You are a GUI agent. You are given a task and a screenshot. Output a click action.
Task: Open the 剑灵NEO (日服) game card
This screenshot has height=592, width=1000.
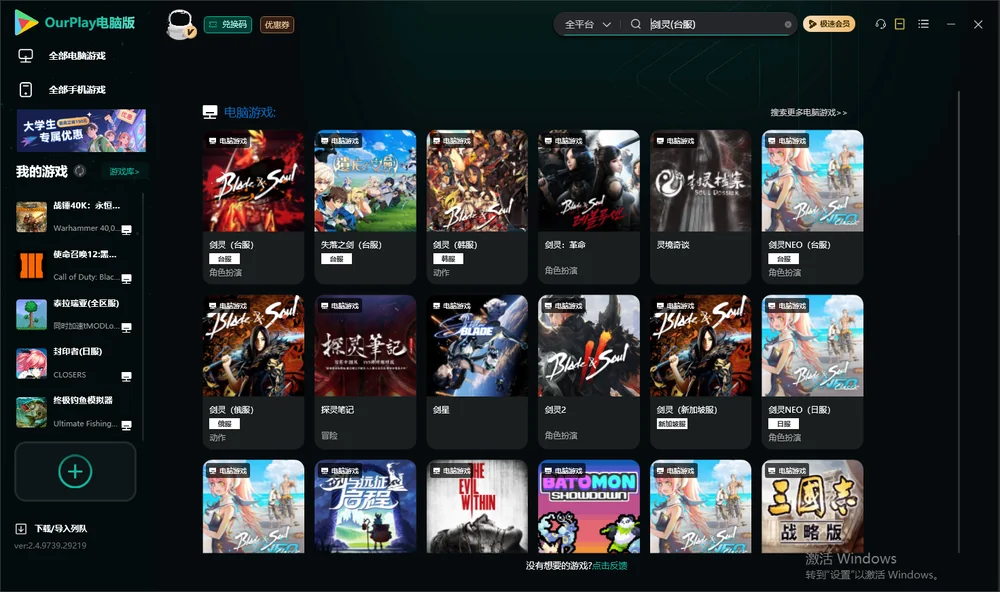pyautogui.click(x=812, y=371)
